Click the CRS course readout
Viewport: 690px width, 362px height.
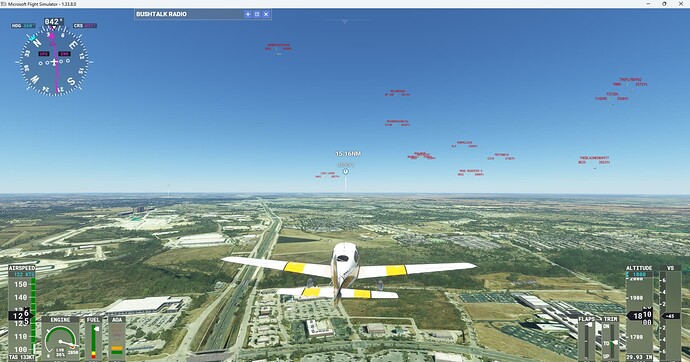[85, 26]
